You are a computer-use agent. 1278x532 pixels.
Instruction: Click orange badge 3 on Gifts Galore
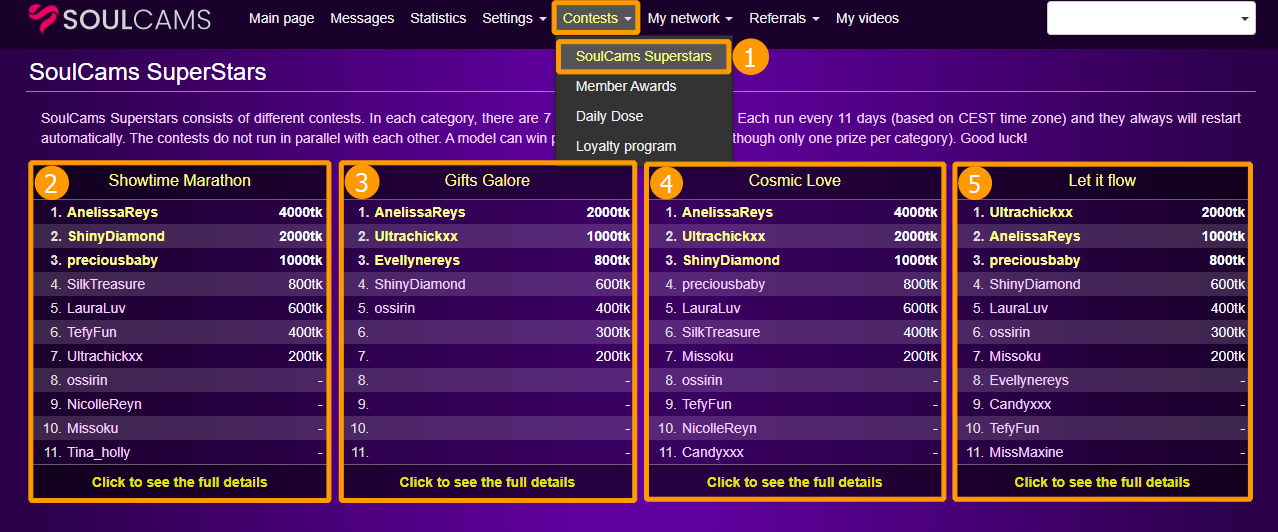pos(361,183)
